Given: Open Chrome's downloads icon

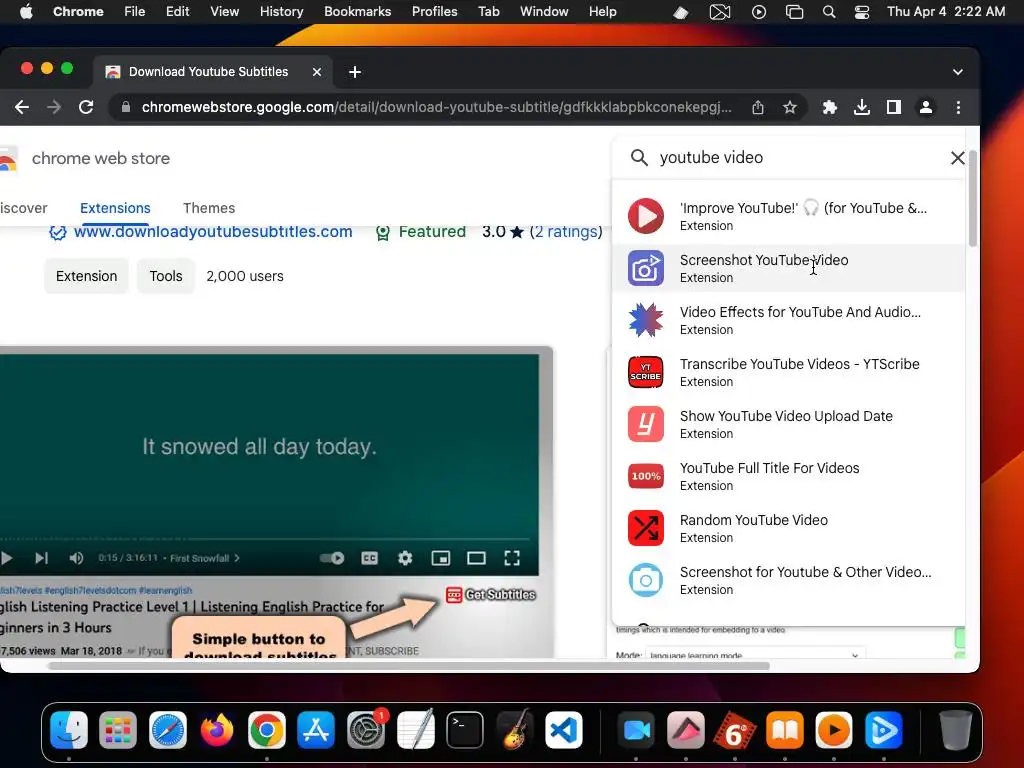Looking at the screenshot, I should click(x=861, y=107).
